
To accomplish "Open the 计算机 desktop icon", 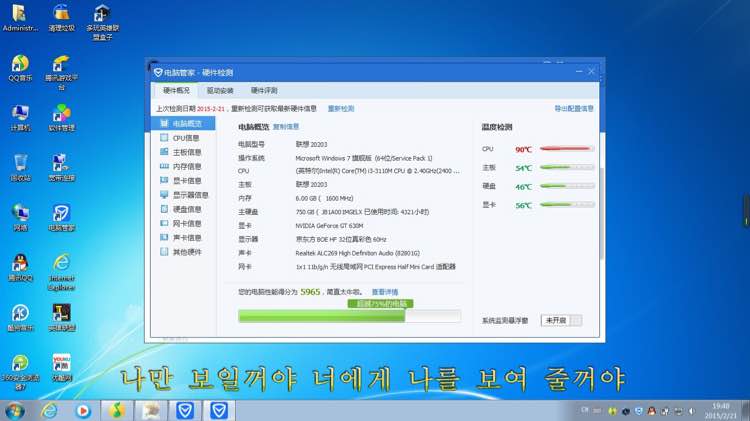I will (x=20, y=118).
